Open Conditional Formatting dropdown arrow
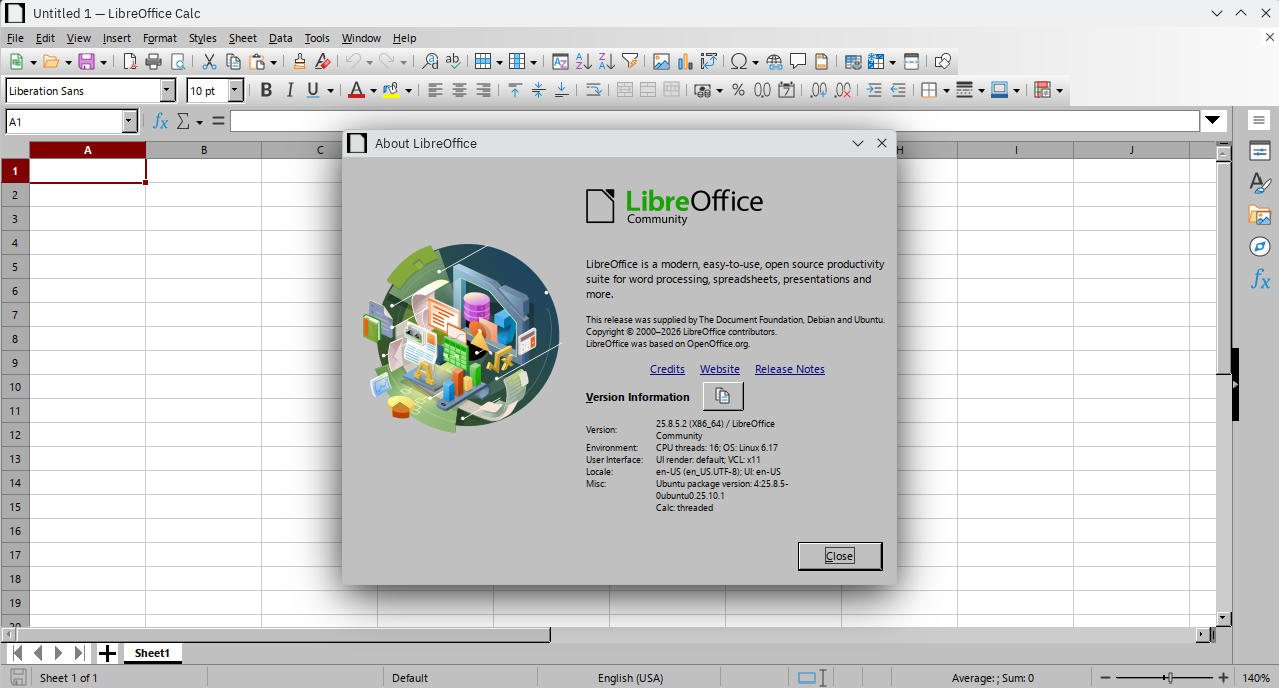The width and height of the screenshot is (1279, 688). click(1059, 90)
